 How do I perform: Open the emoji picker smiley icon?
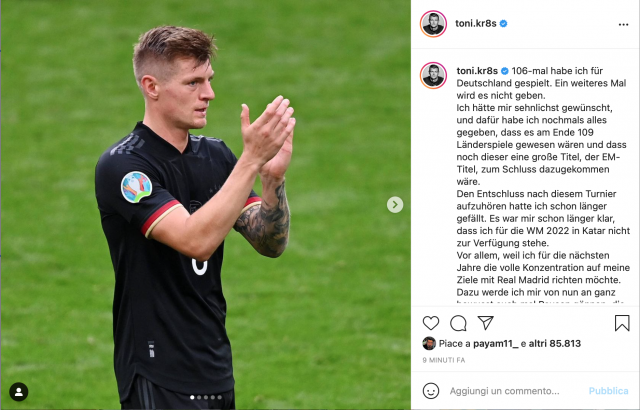[431, 391]
